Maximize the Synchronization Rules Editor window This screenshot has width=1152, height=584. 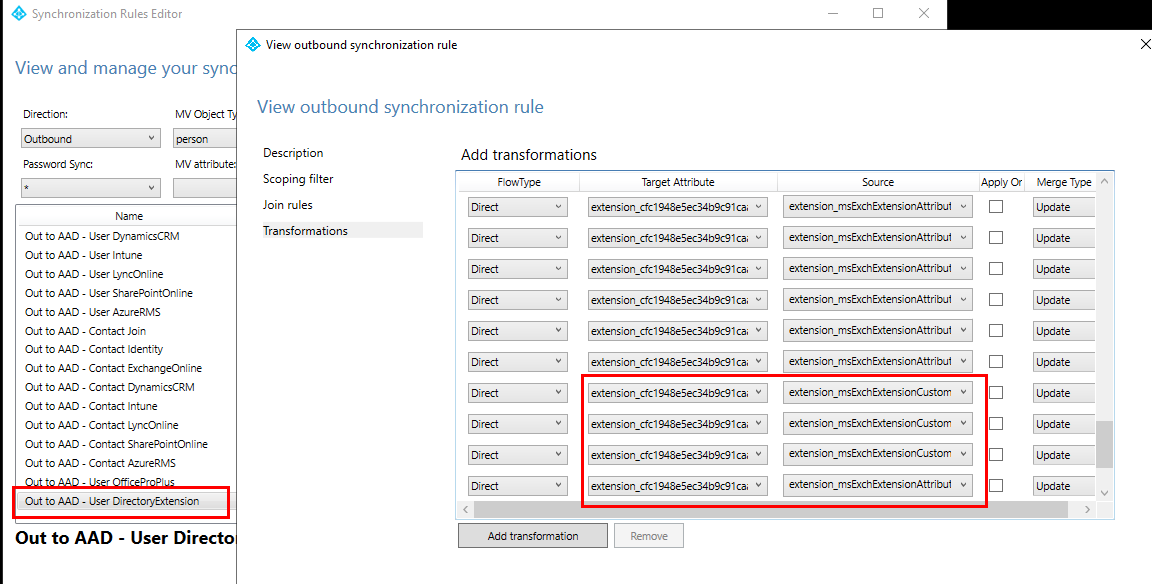(878, 13)
